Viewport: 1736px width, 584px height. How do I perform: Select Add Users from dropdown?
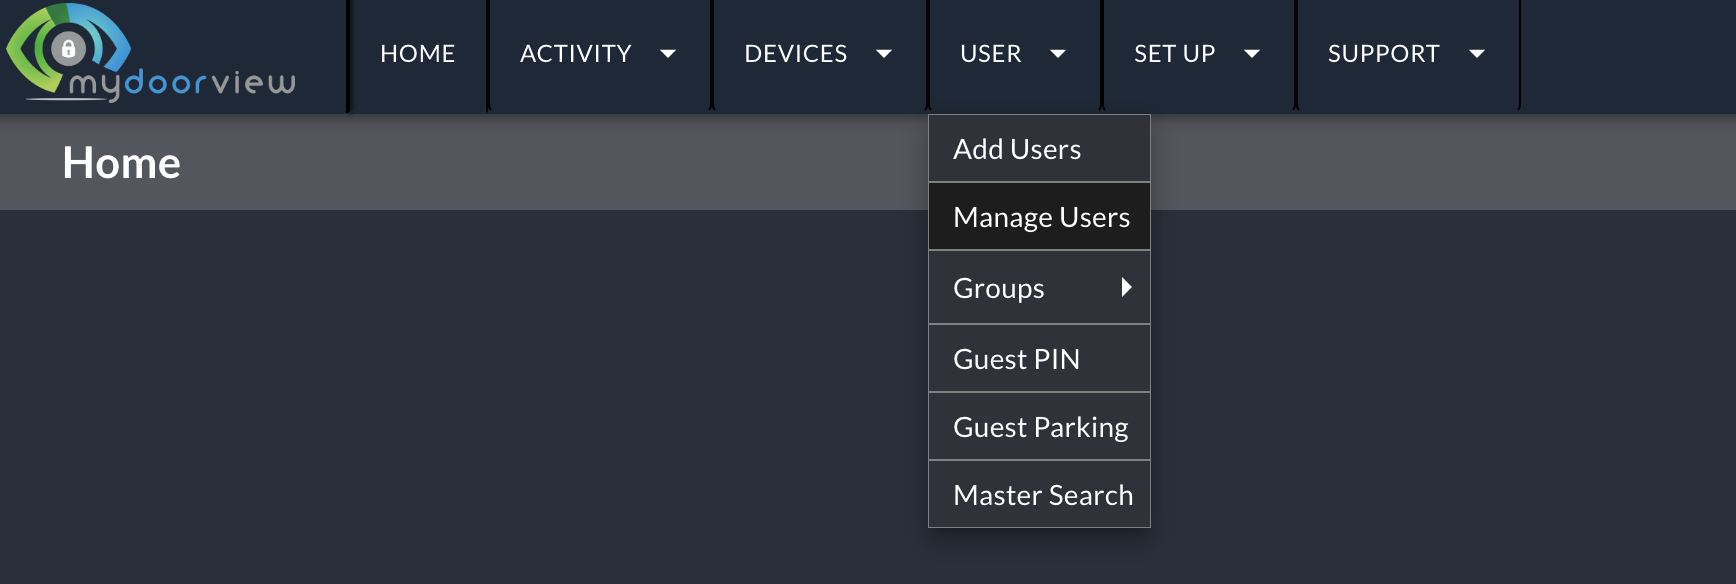[1039, 149]
